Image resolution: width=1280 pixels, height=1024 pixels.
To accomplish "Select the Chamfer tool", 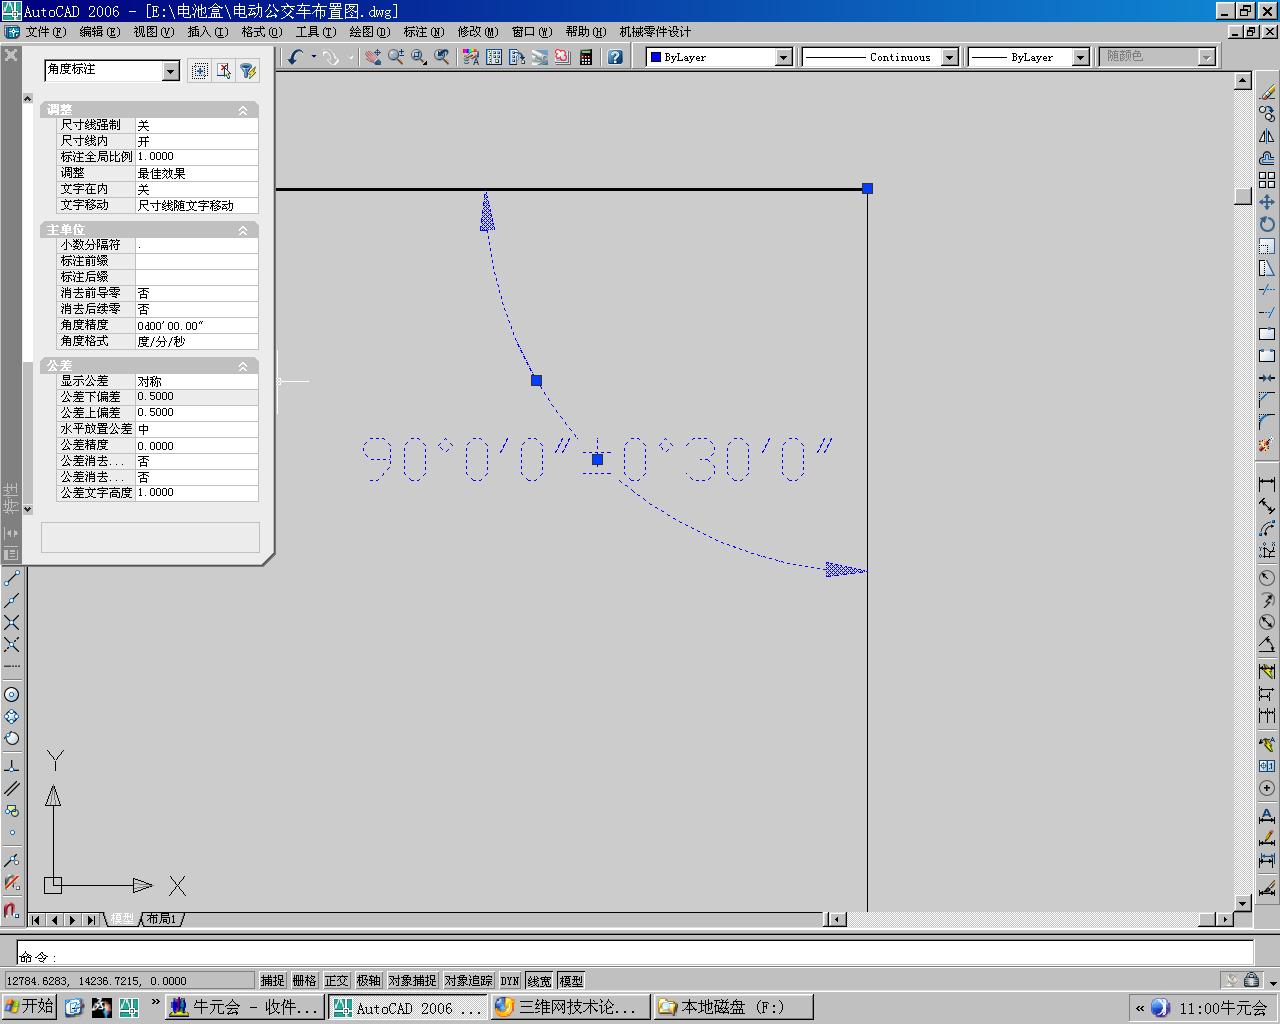I will point(1267,400).
